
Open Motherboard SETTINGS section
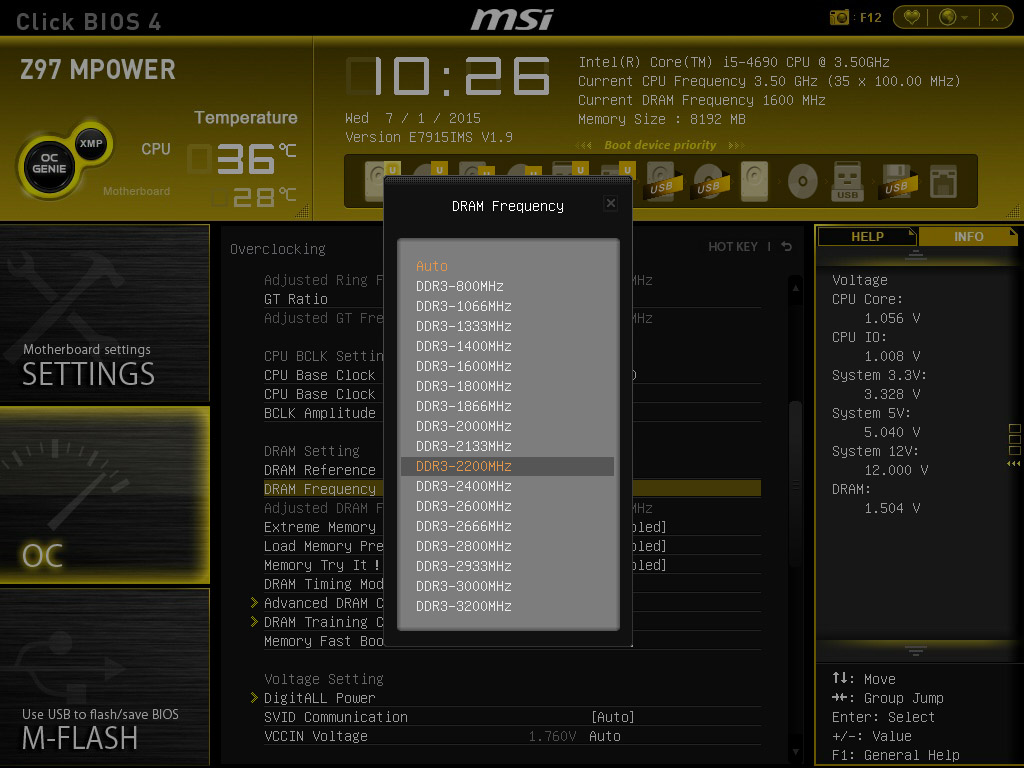pyautogui.click(x=104, y=313)
